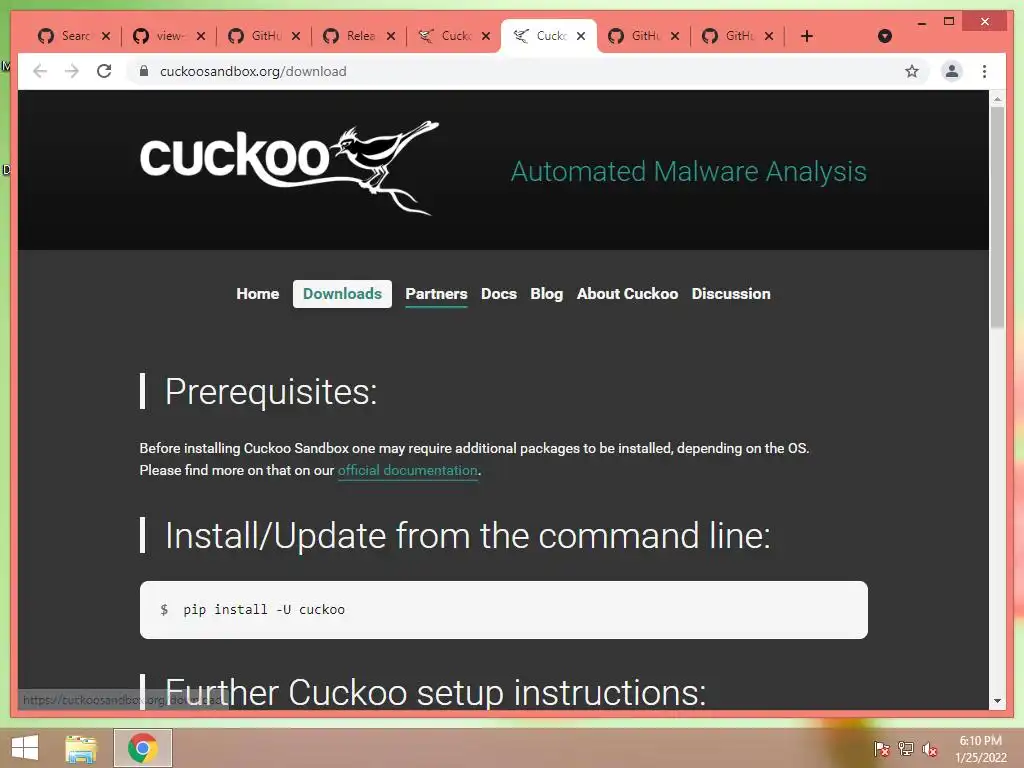This screenshot has height=768, width=1024.
Task: Open Chrome tab search dropdown circle
Action: point(884,36)
